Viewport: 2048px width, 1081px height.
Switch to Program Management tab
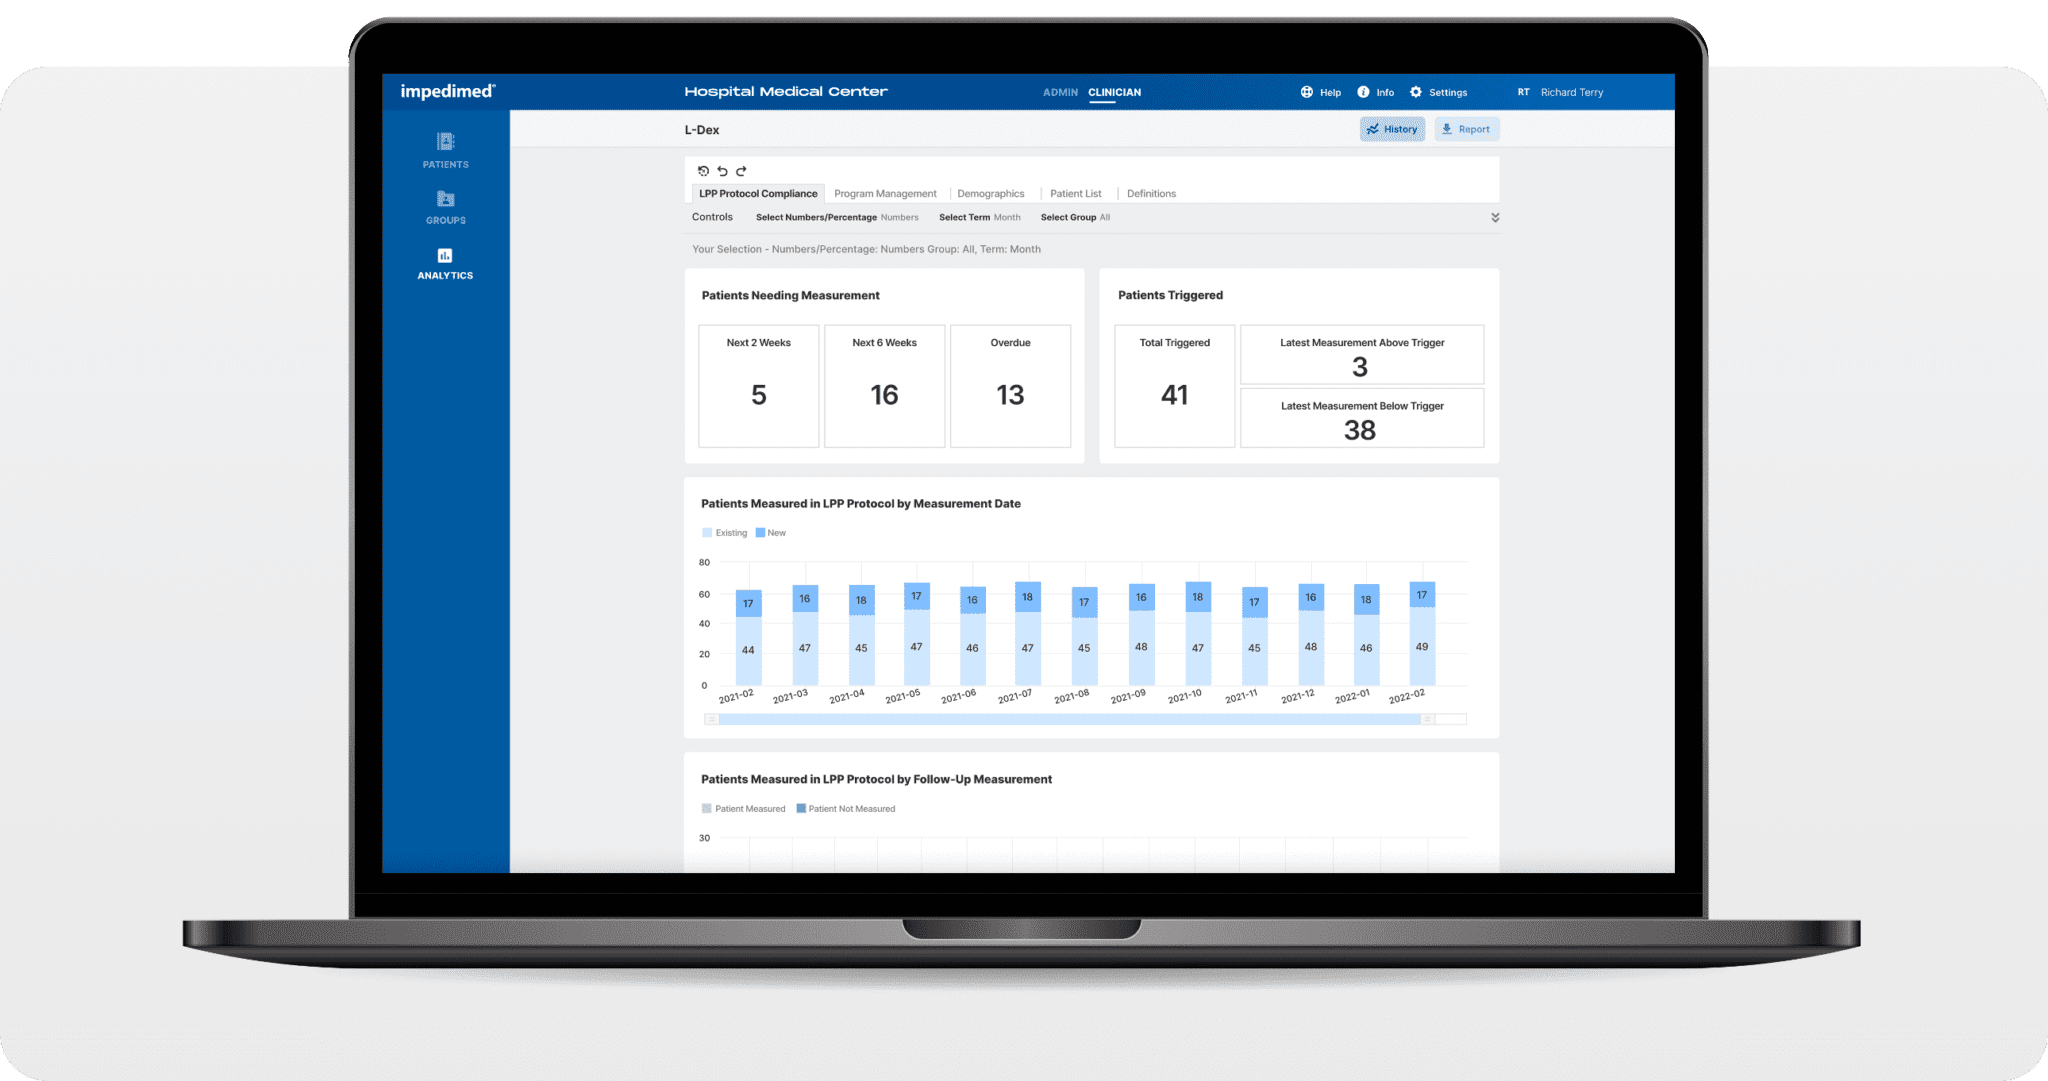(885, 194)
